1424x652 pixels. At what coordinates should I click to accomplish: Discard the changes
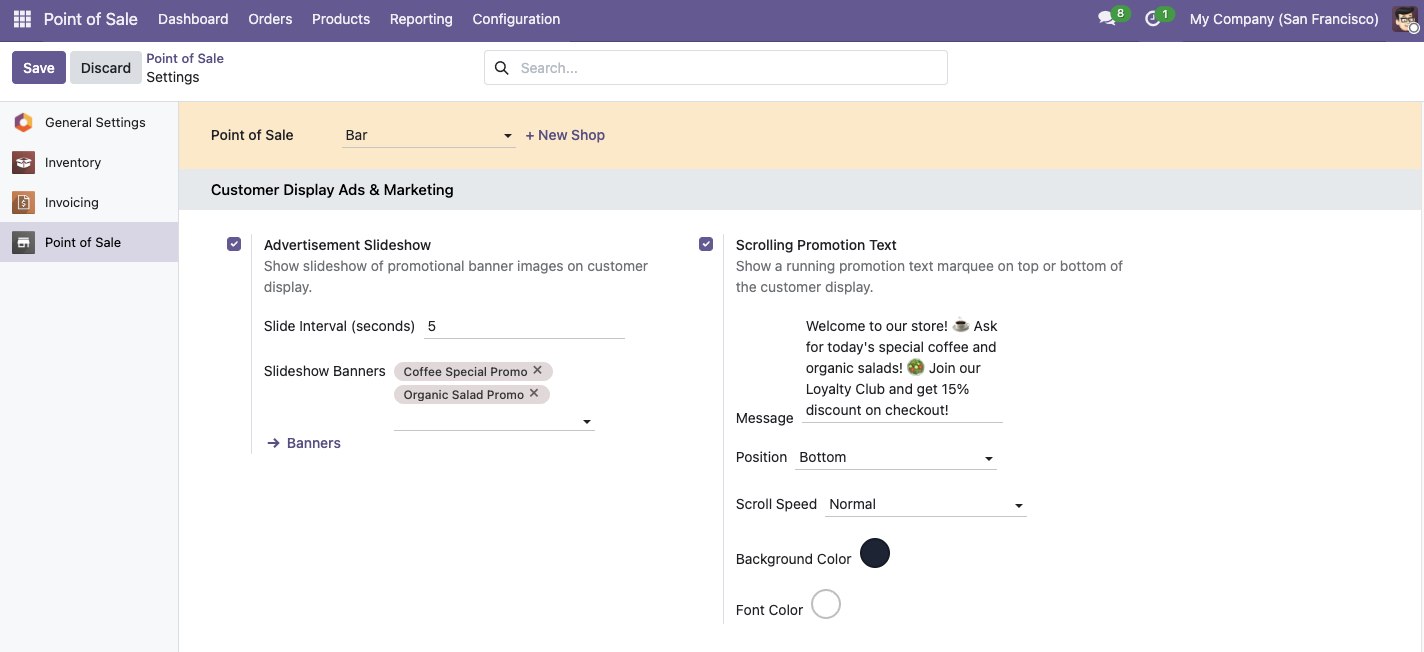click(x=106, y=68)
